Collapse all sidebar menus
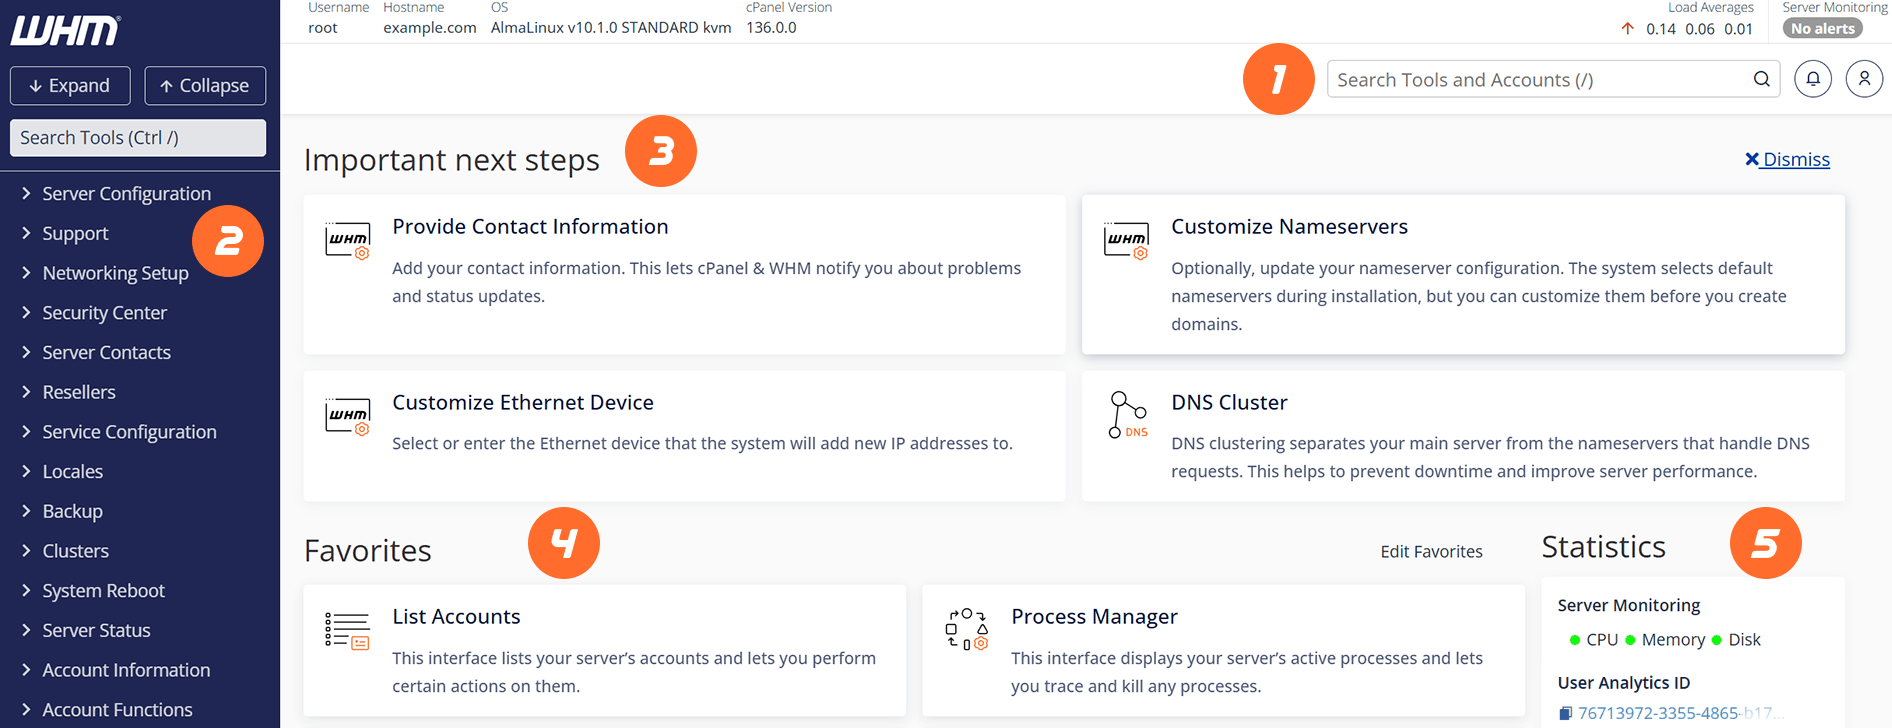 click(205, 86)
